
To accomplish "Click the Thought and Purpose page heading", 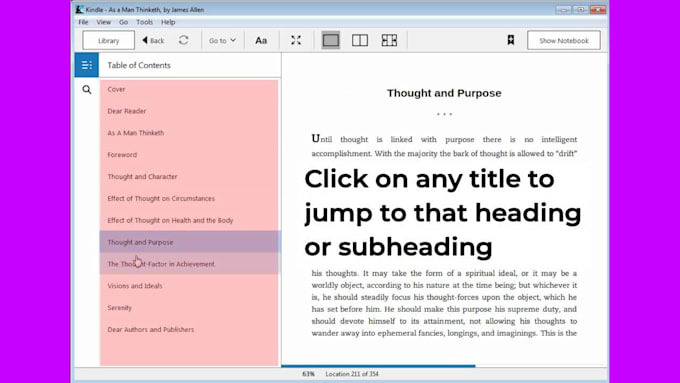I will (444, 93).
